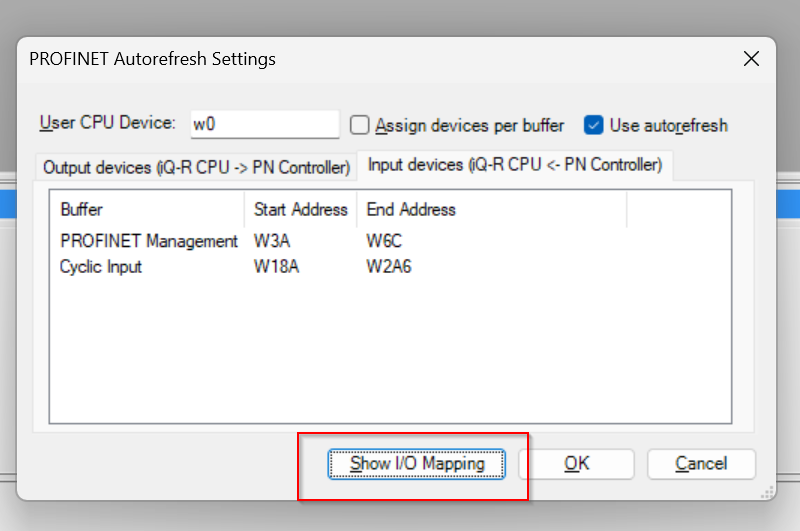Screen dimensions: 800x531
Task: Click start address W3A cell
Action: click(x=272, y=241)
